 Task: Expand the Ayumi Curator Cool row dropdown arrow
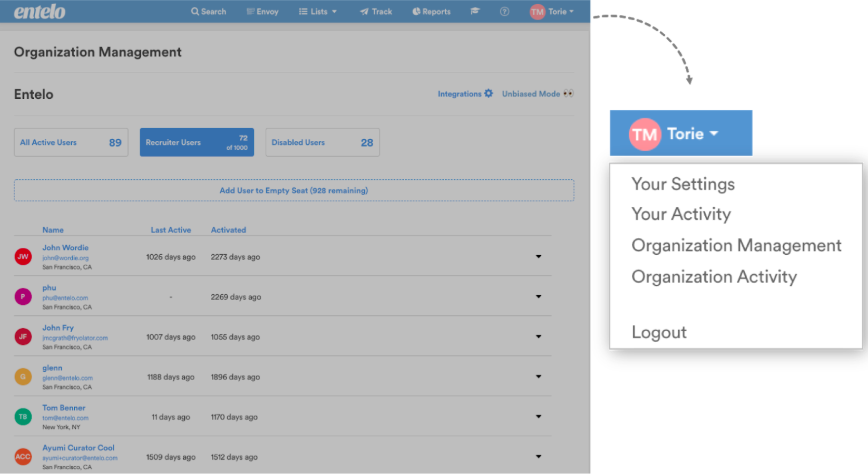(x=538, y=457)
